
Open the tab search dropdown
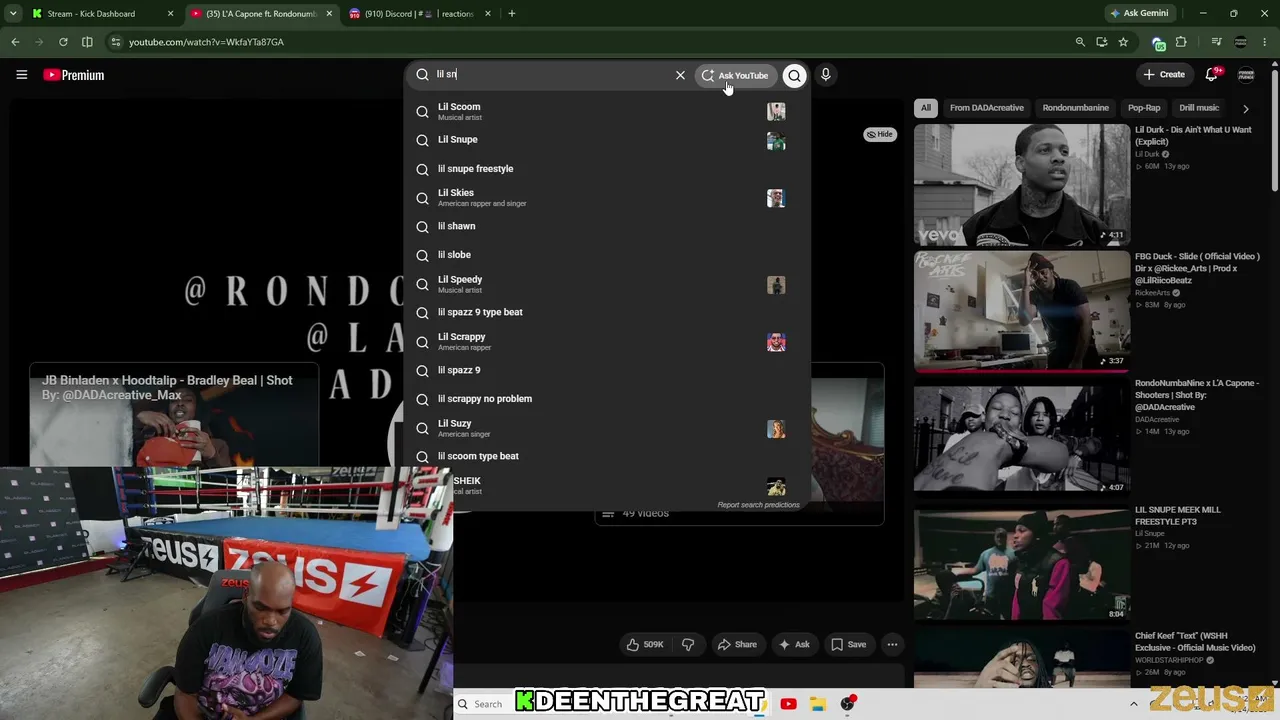[x=12, y=14]
